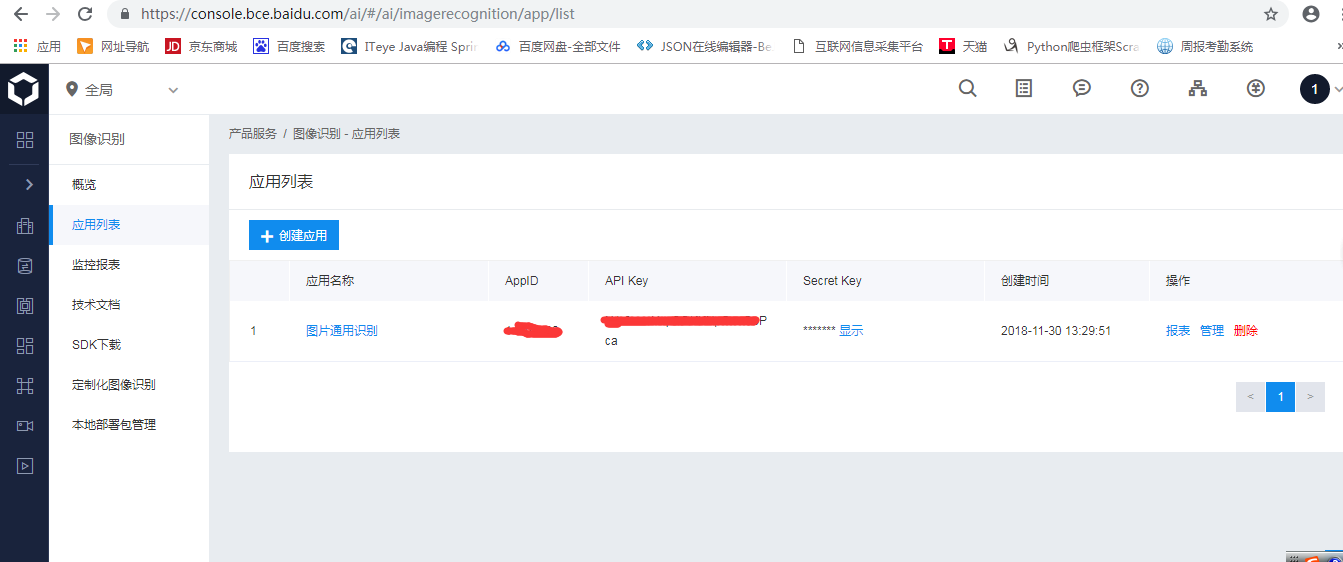Click 显示 to reveal the Secret Key
The image size is (1343, 562).
click(851, 331)
